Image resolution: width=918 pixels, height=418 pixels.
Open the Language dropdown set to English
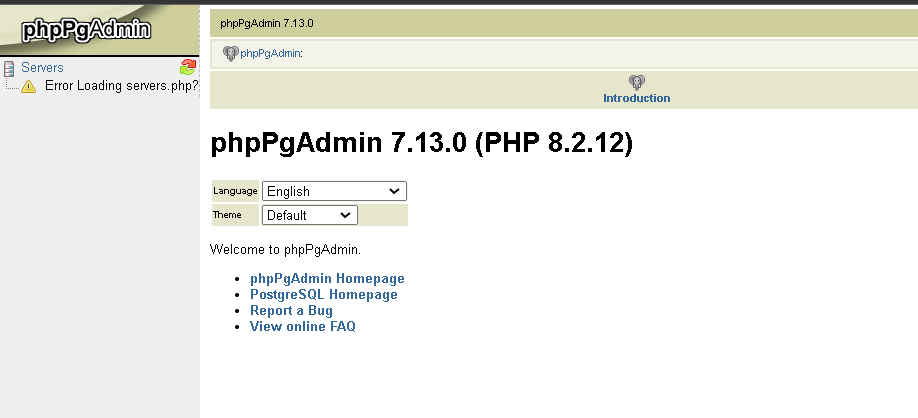(x=334, y=191)
